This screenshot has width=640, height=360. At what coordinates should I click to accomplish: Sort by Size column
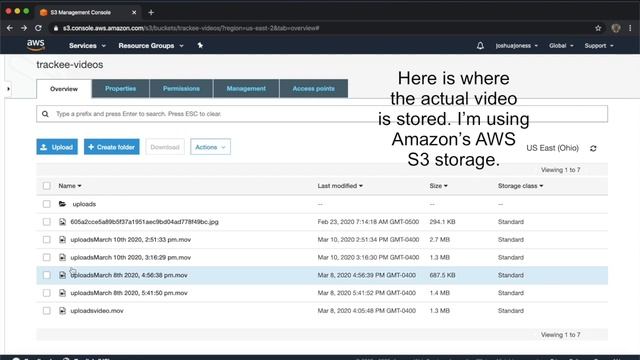point(438,186)
